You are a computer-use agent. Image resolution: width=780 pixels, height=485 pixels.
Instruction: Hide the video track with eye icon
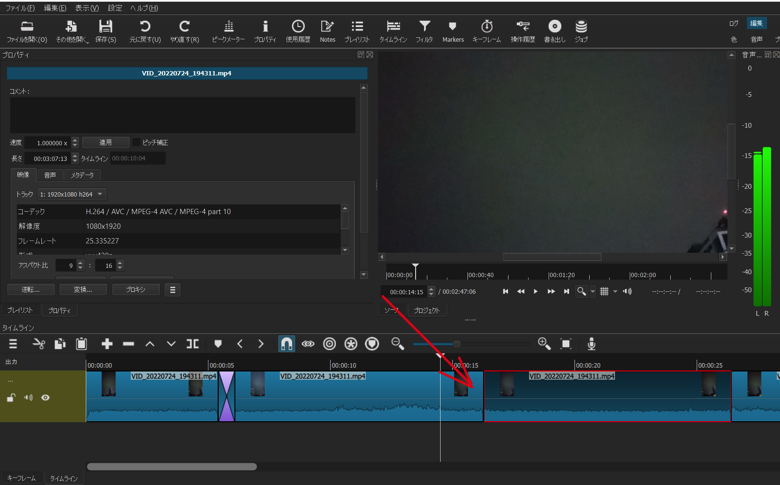45,397
